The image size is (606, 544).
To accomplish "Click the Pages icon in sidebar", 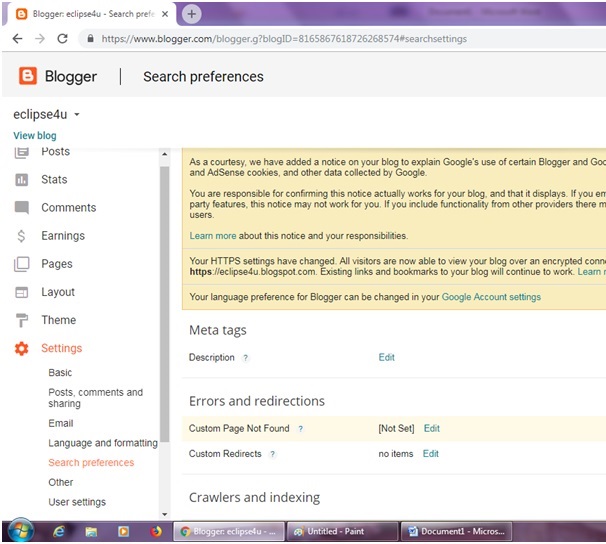I will click(22, 264).
